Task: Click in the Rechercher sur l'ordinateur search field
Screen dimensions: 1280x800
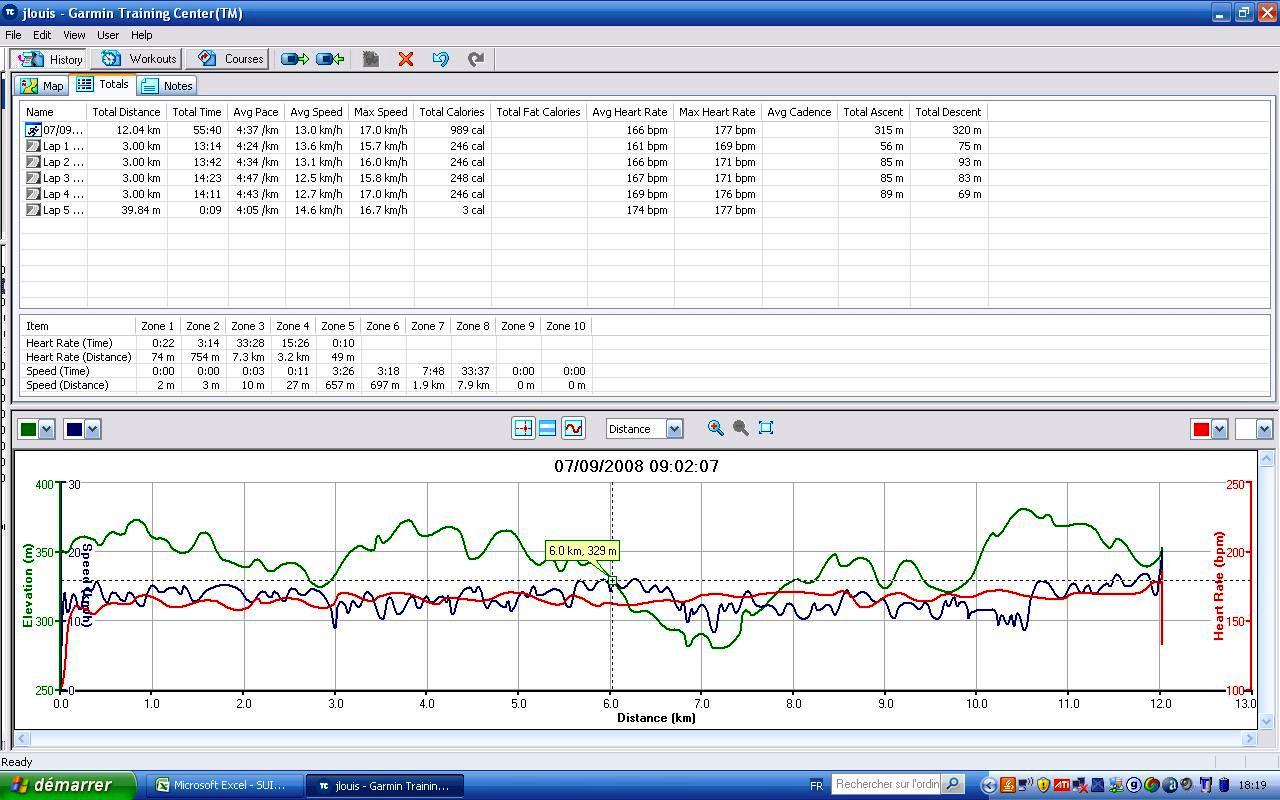Action: pyautogui.click(x=887, y=785)
